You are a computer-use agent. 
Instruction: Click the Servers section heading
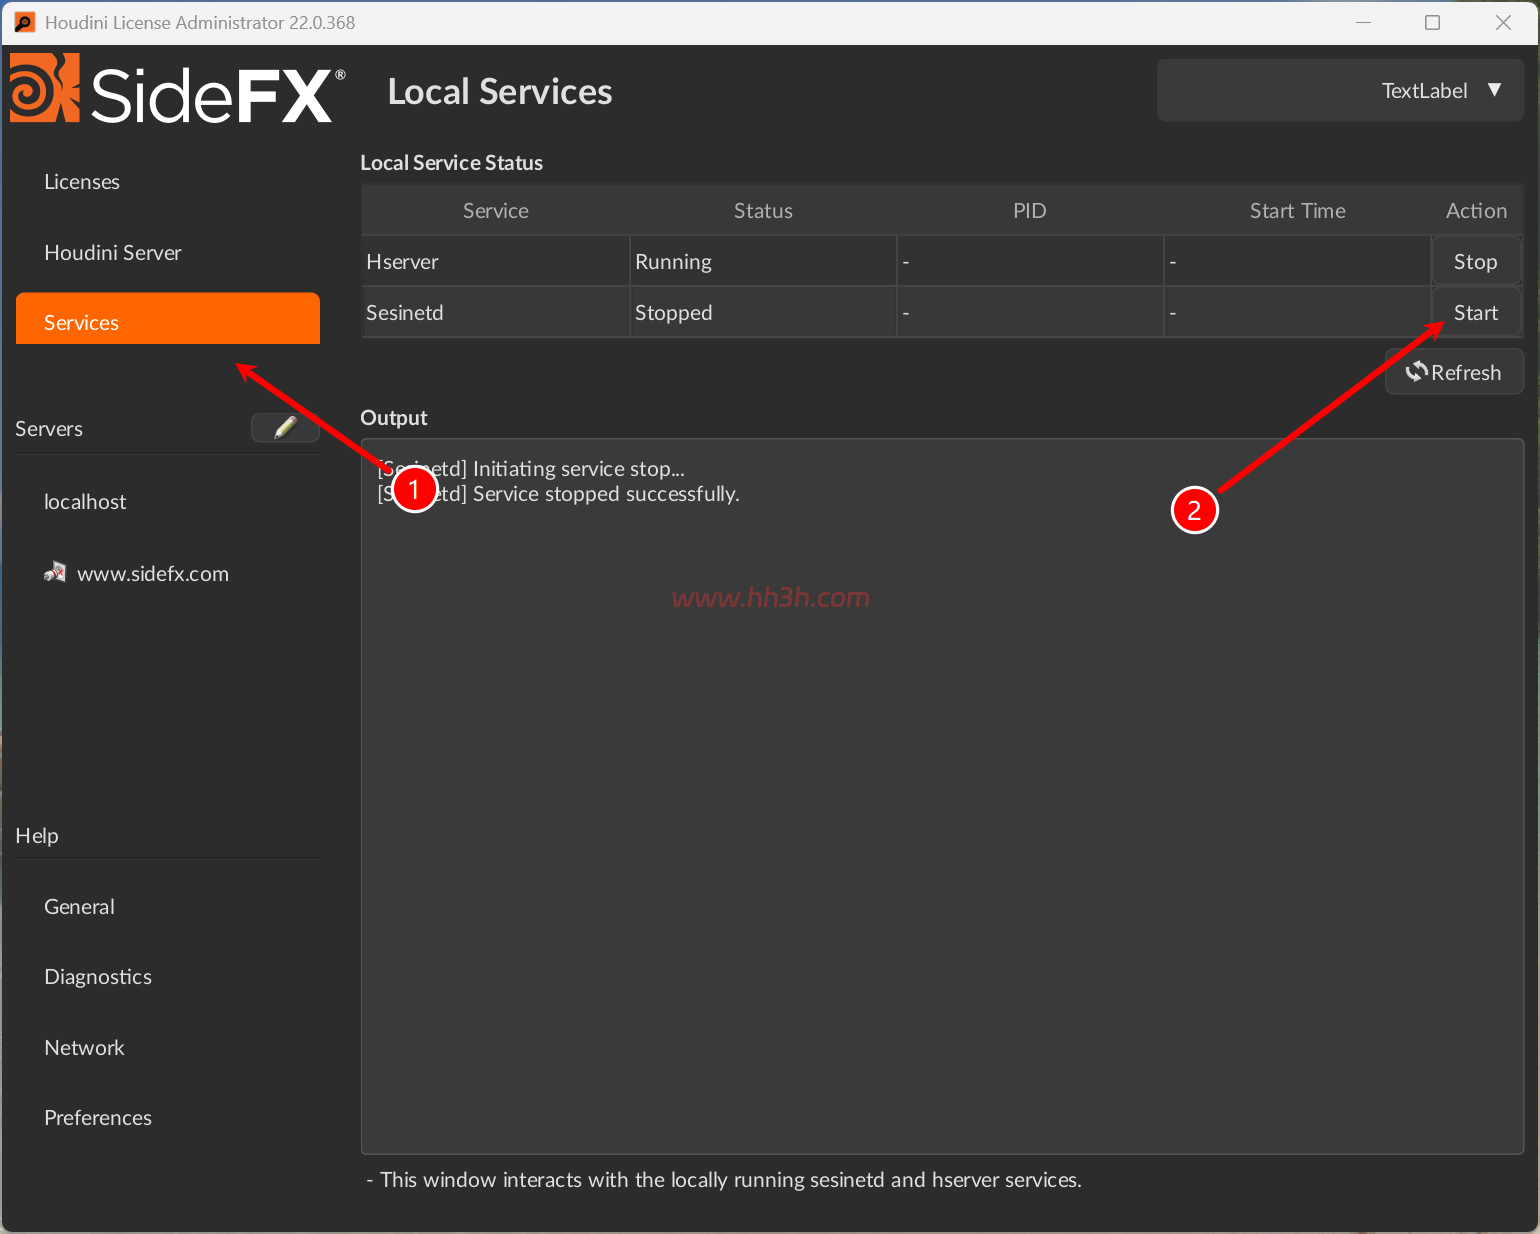[49, 429]
